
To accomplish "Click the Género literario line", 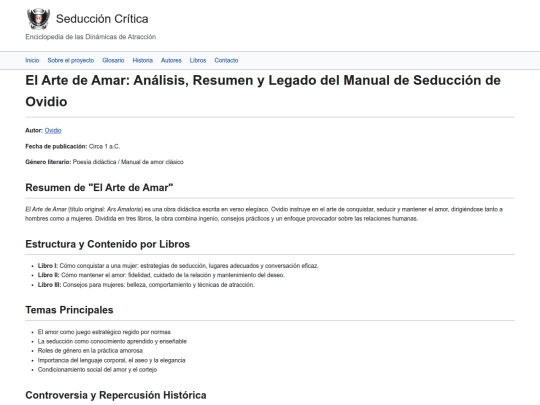I will coord(104,162).
